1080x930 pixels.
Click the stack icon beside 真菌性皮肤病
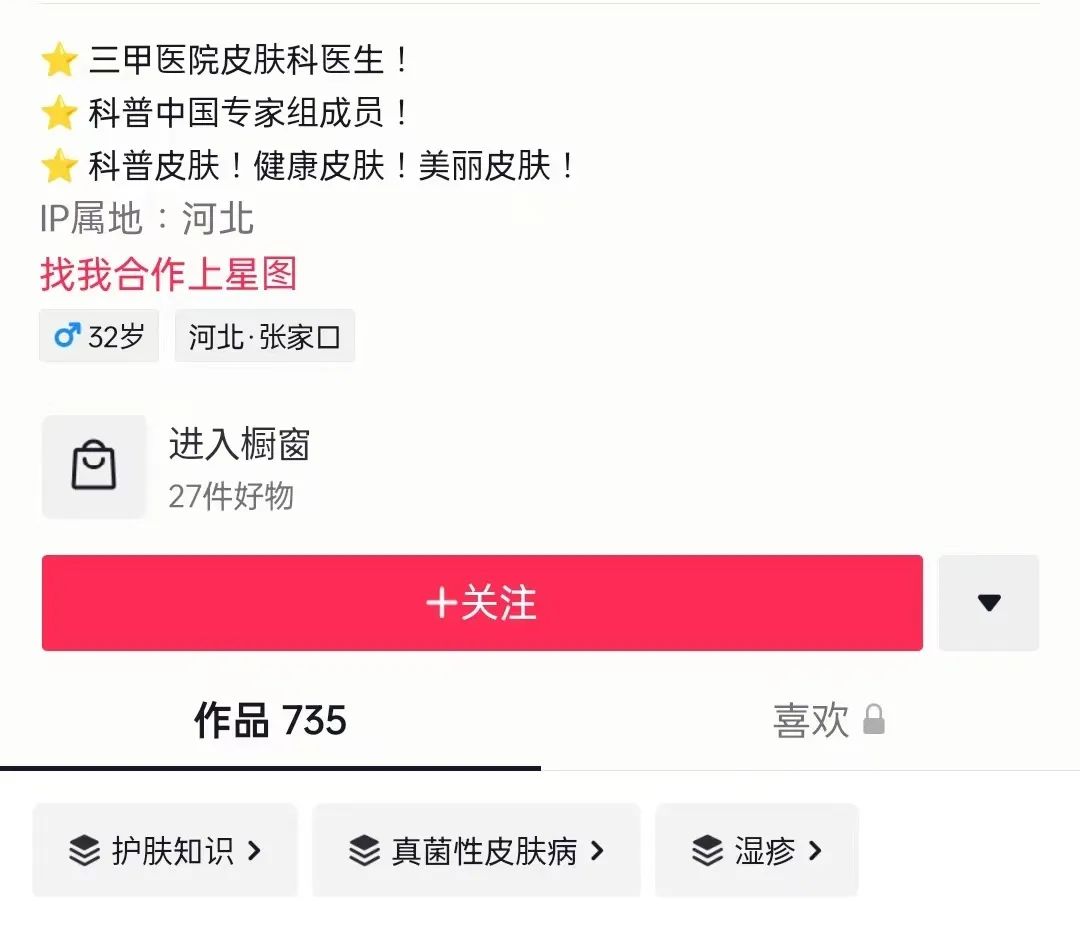364,850
